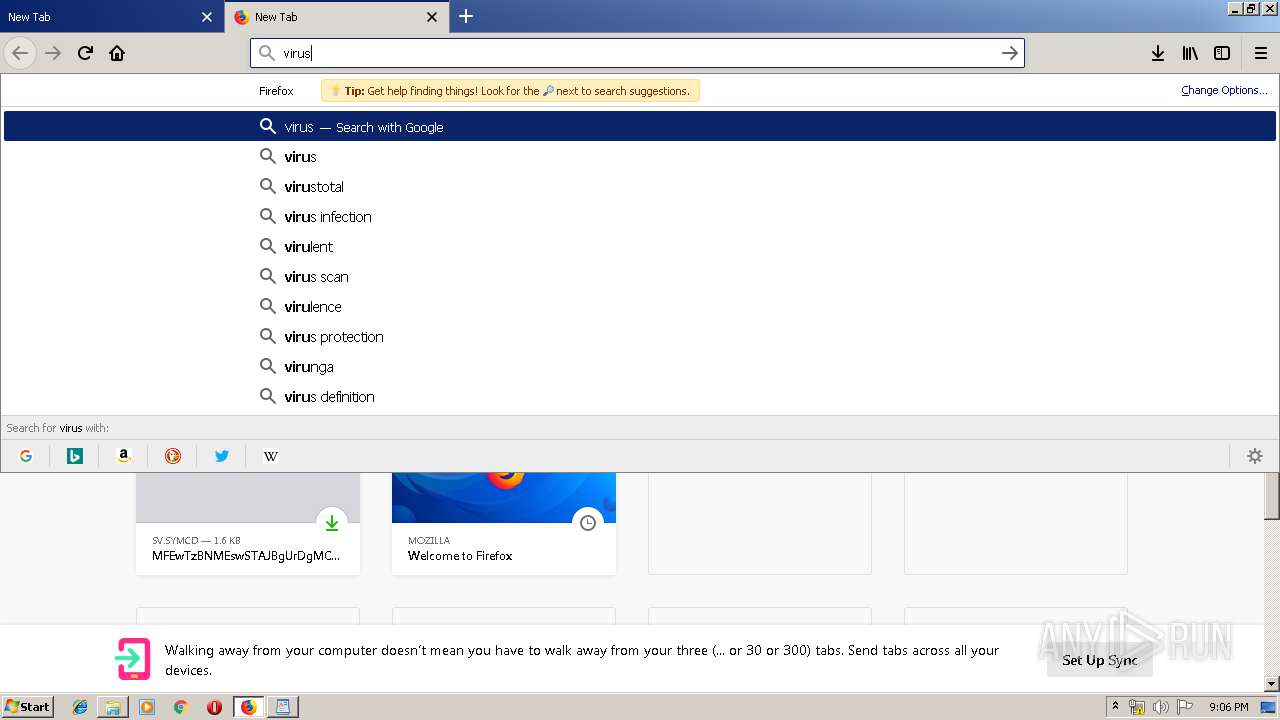Open the volume speaker tray icon
The image size is (1280, 720).
click(x=1161, y=707)
